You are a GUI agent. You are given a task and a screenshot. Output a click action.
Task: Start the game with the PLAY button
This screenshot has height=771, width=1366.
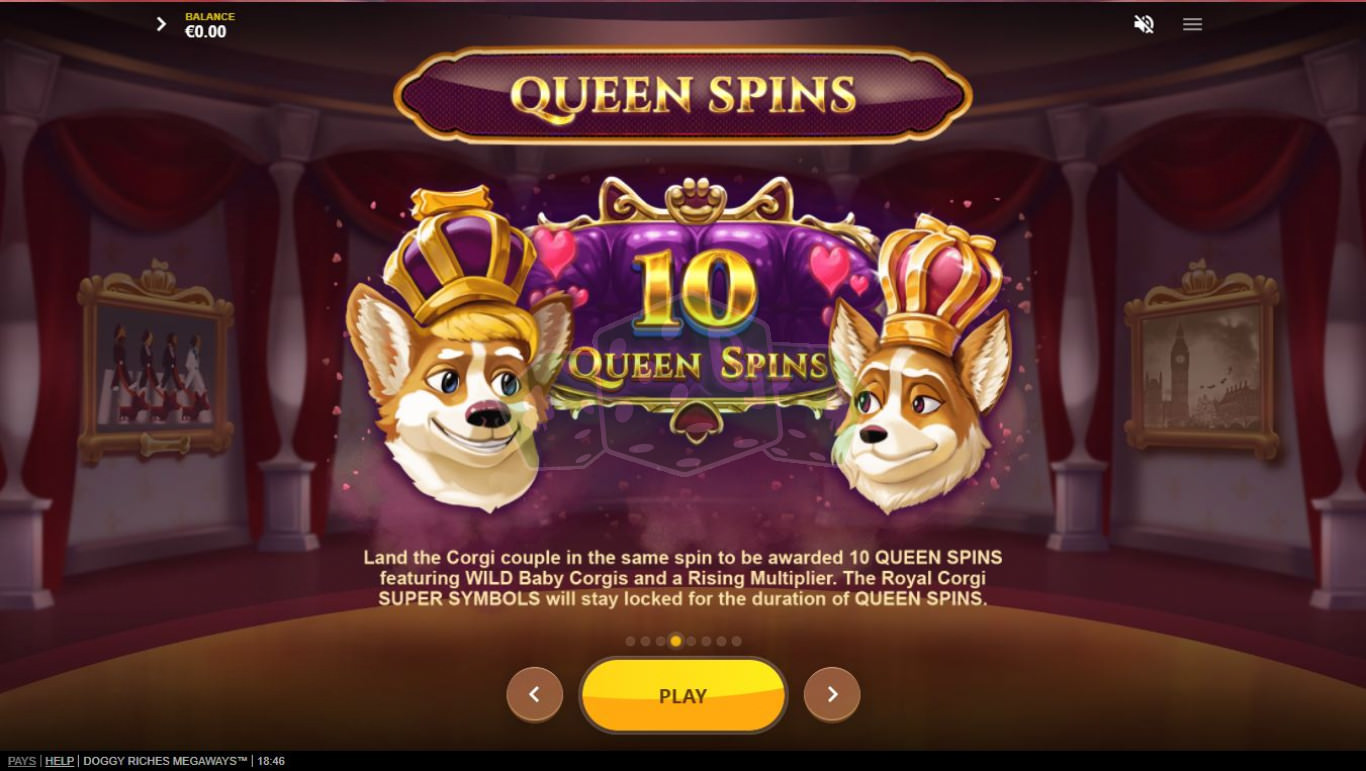tap(683, 695)
